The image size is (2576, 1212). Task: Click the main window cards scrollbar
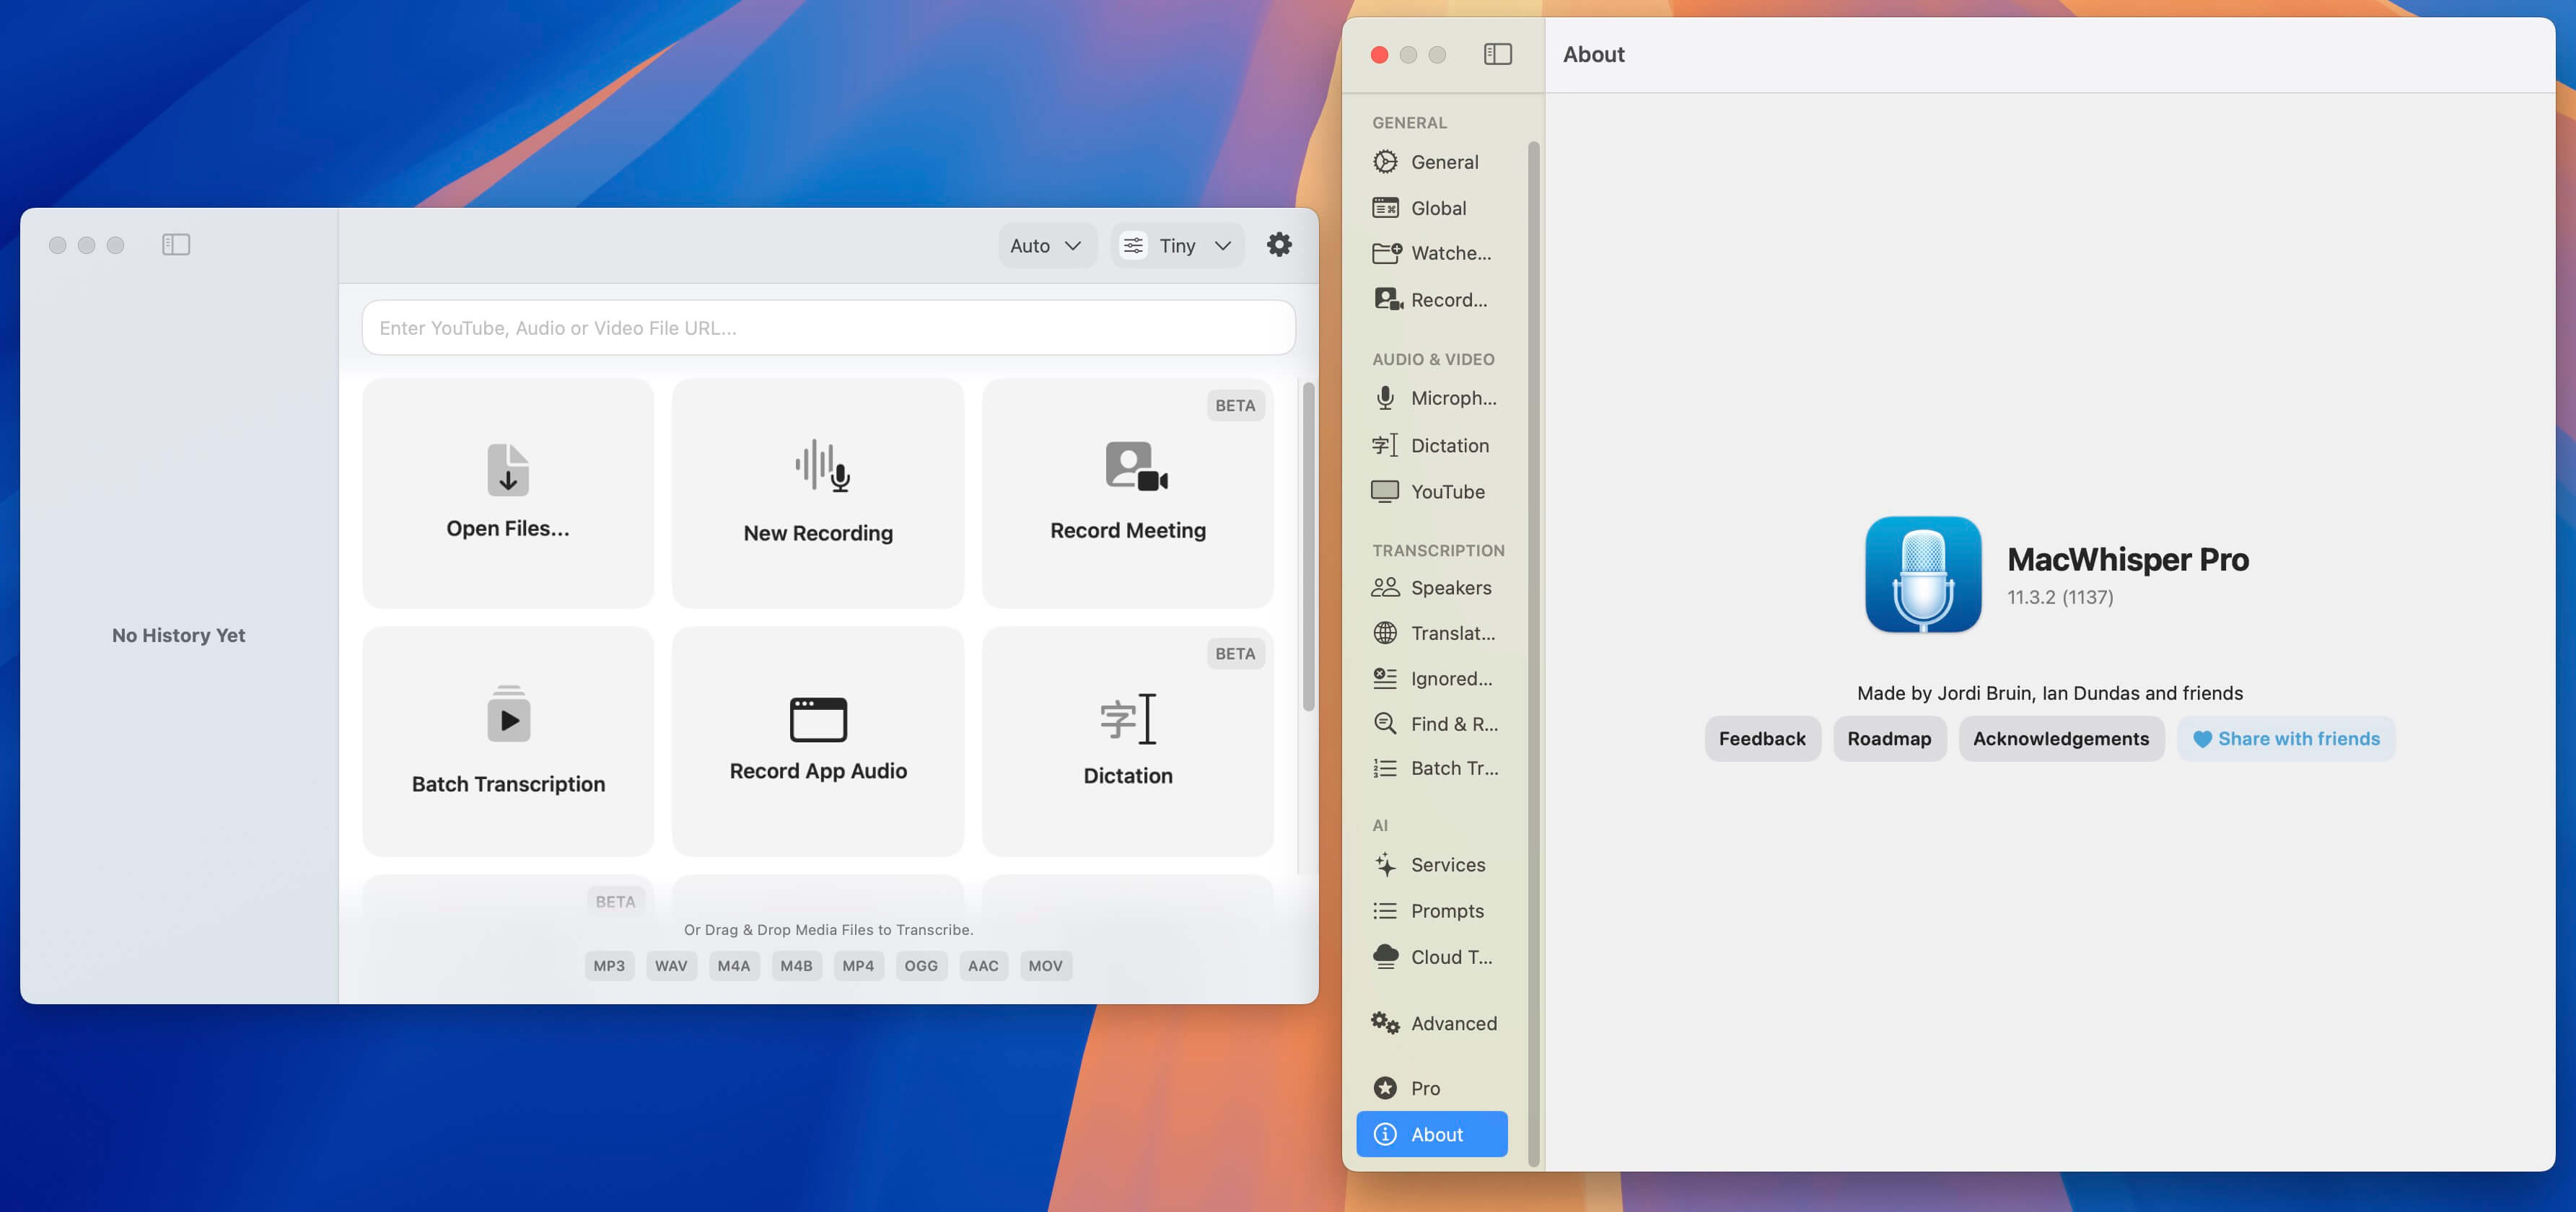click(1308, 546)
